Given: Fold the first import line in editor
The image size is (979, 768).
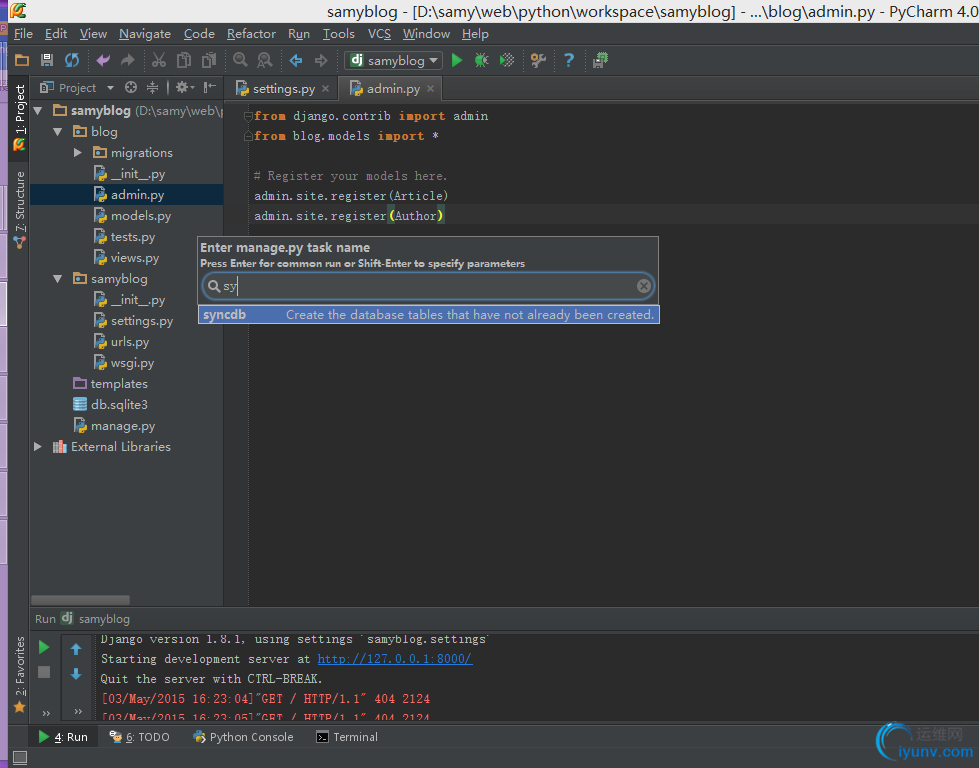Looking at the screenshot, I should [x=248, y=116].
